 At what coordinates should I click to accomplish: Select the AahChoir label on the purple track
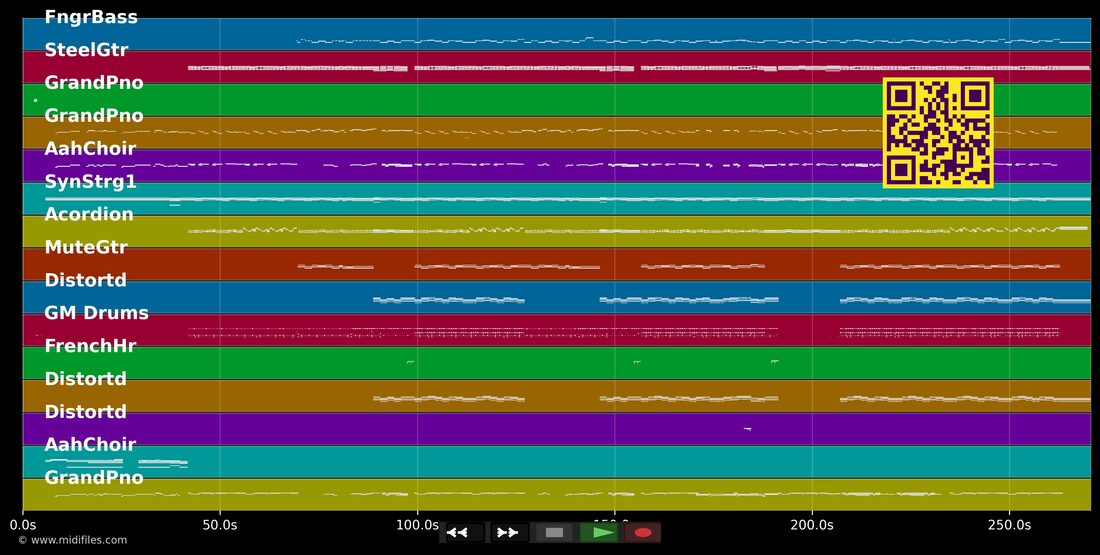click(x=90, y=149)
